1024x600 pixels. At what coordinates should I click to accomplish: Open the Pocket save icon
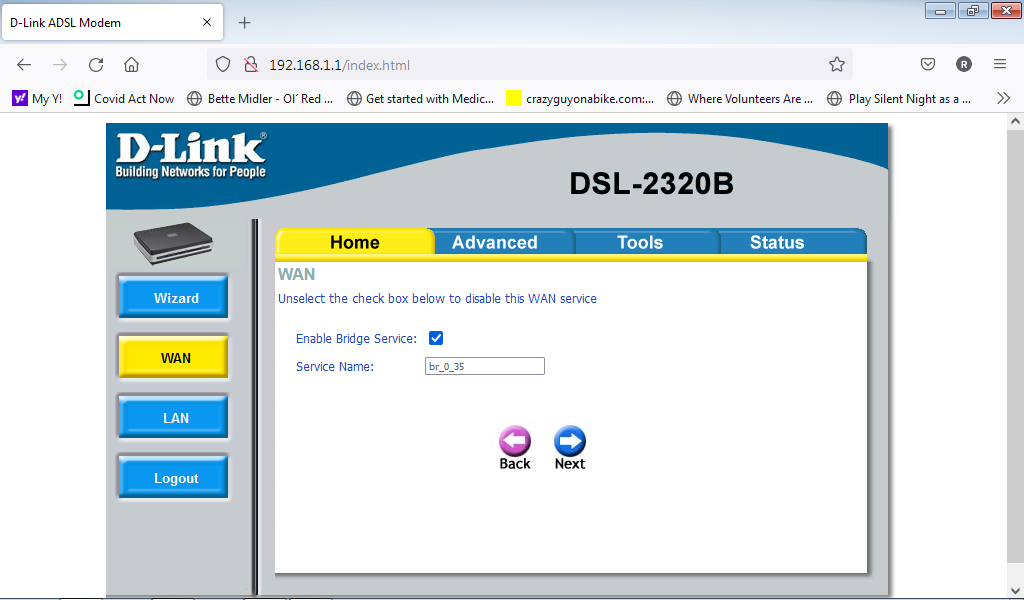928,64
